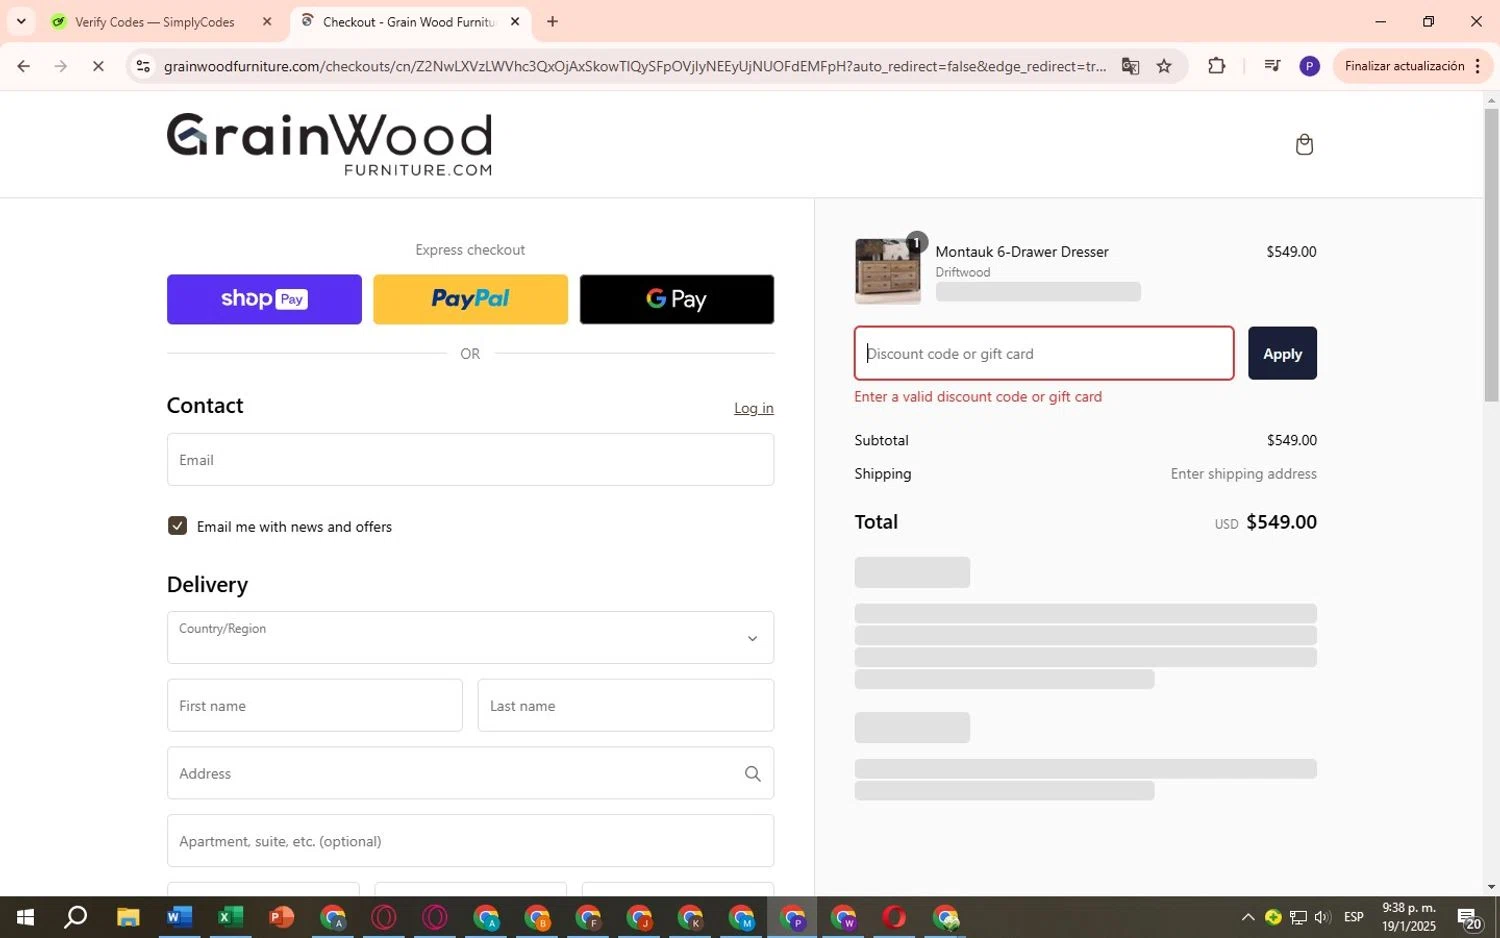
Task: Open the notification center icon
Action: coord(1469,917)
